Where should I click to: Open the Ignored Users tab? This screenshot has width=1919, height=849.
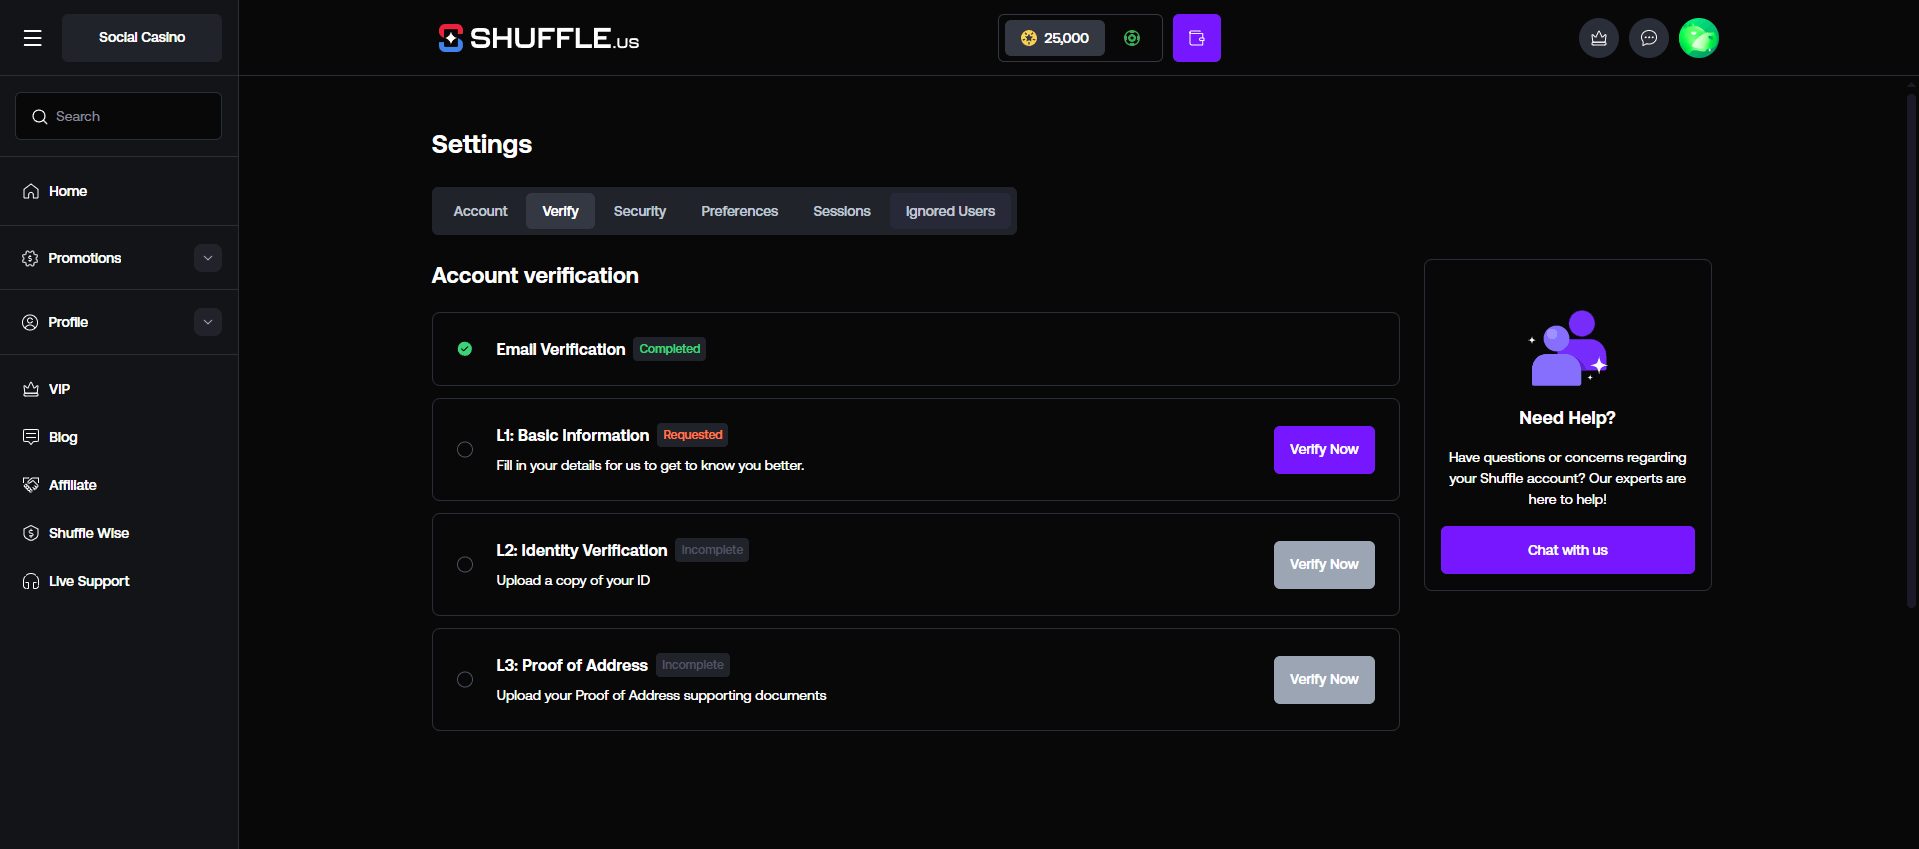951,211
